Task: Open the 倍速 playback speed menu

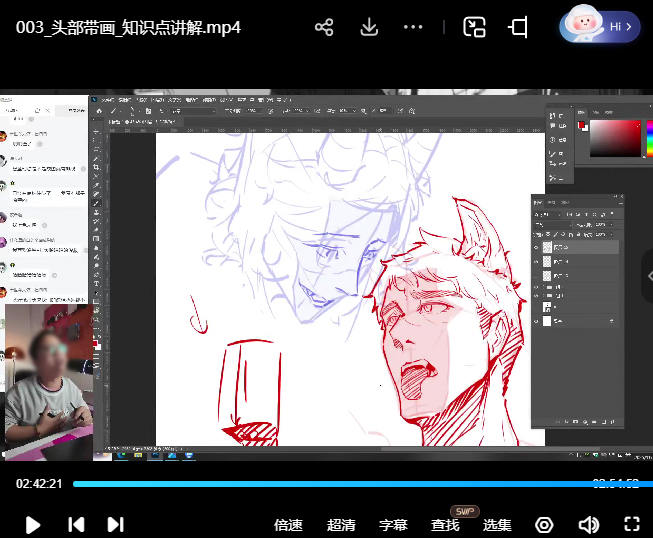Action: (288, 525)
